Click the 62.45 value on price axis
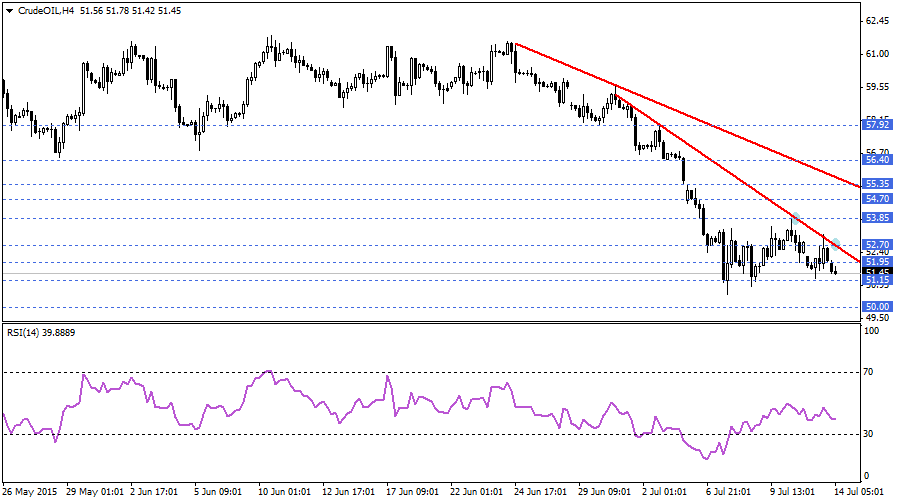Image resolution: width=900 pixels, height=500 pixels. [x=877, y=21]
